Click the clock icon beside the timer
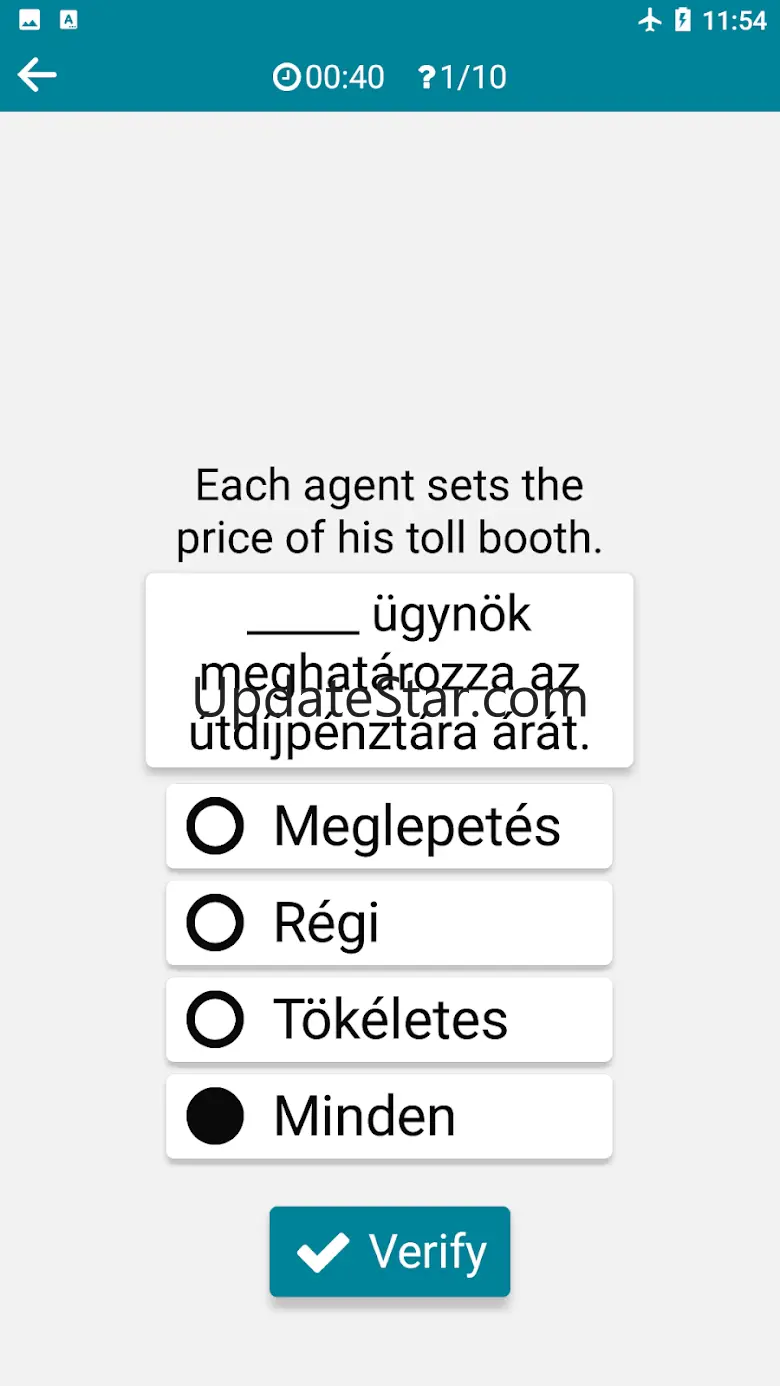This screenshot has width=780, height=1386. [287, 77]
